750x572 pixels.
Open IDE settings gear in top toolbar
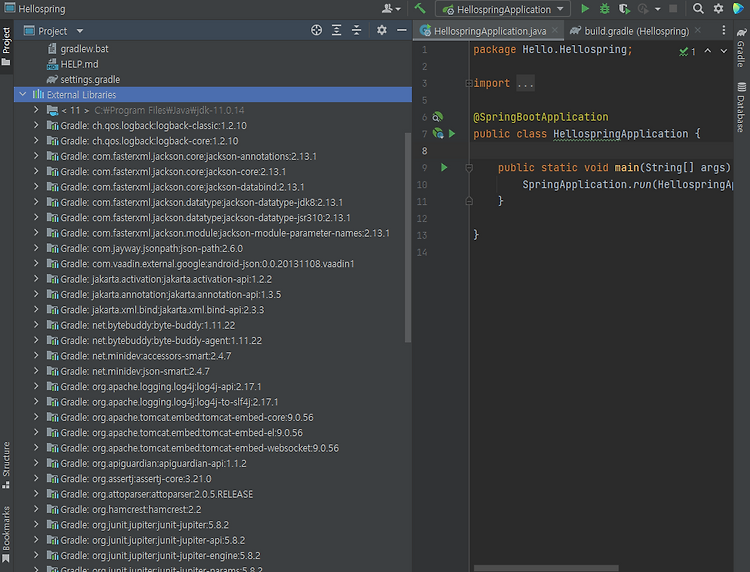pos(718,9)
